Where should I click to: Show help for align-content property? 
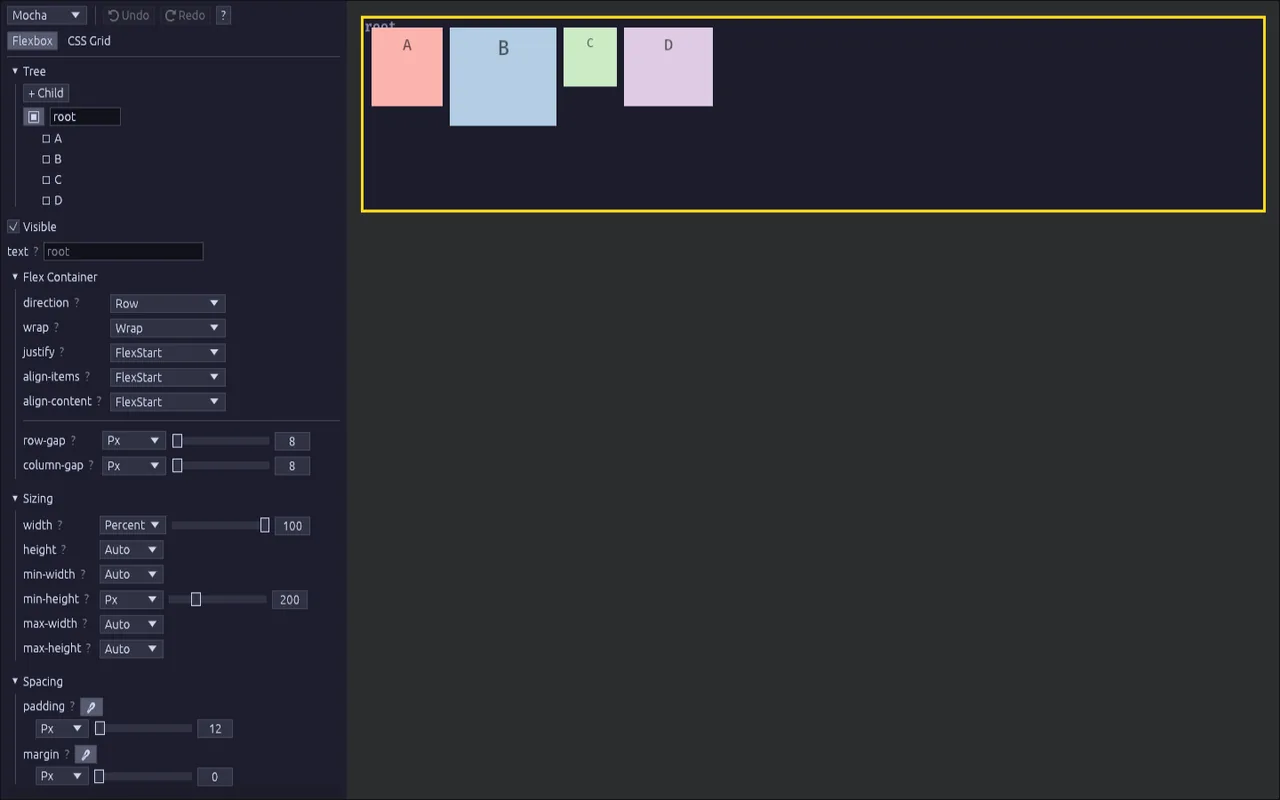(x=99, y=401)
